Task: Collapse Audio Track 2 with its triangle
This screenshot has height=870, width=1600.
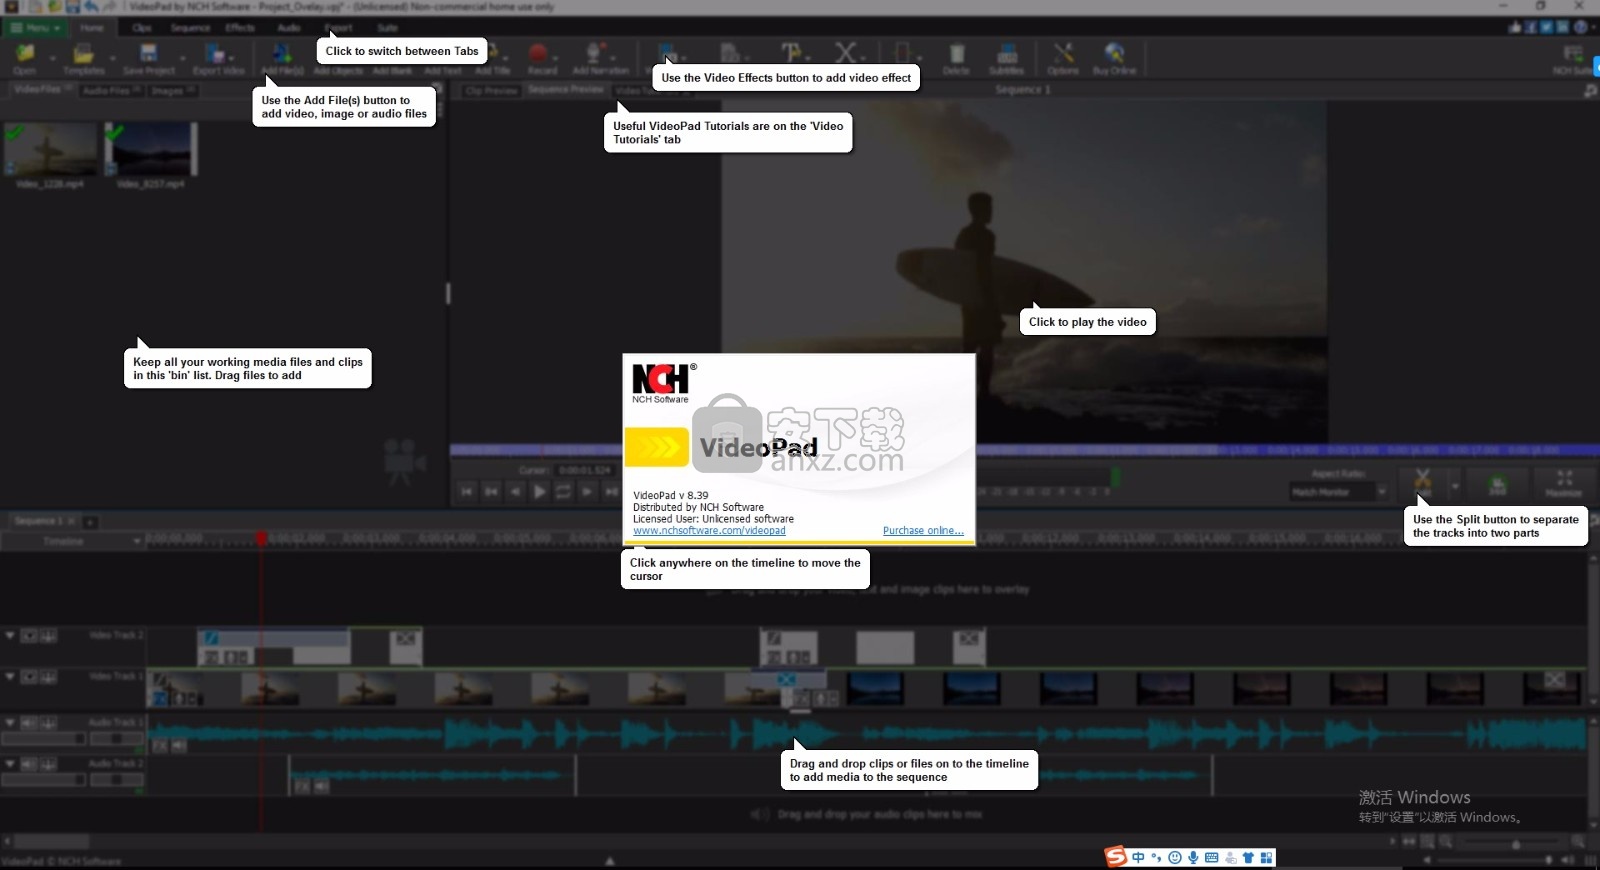Action: pyautogui.click(x=10, y=764)
